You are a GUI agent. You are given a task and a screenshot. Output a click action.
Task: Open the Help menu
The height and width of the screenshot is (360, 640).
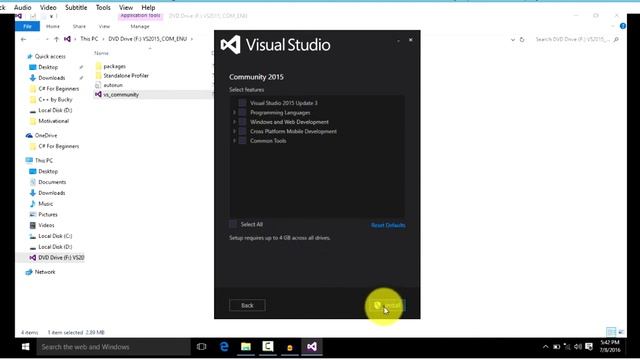click(x=148, y=7)
